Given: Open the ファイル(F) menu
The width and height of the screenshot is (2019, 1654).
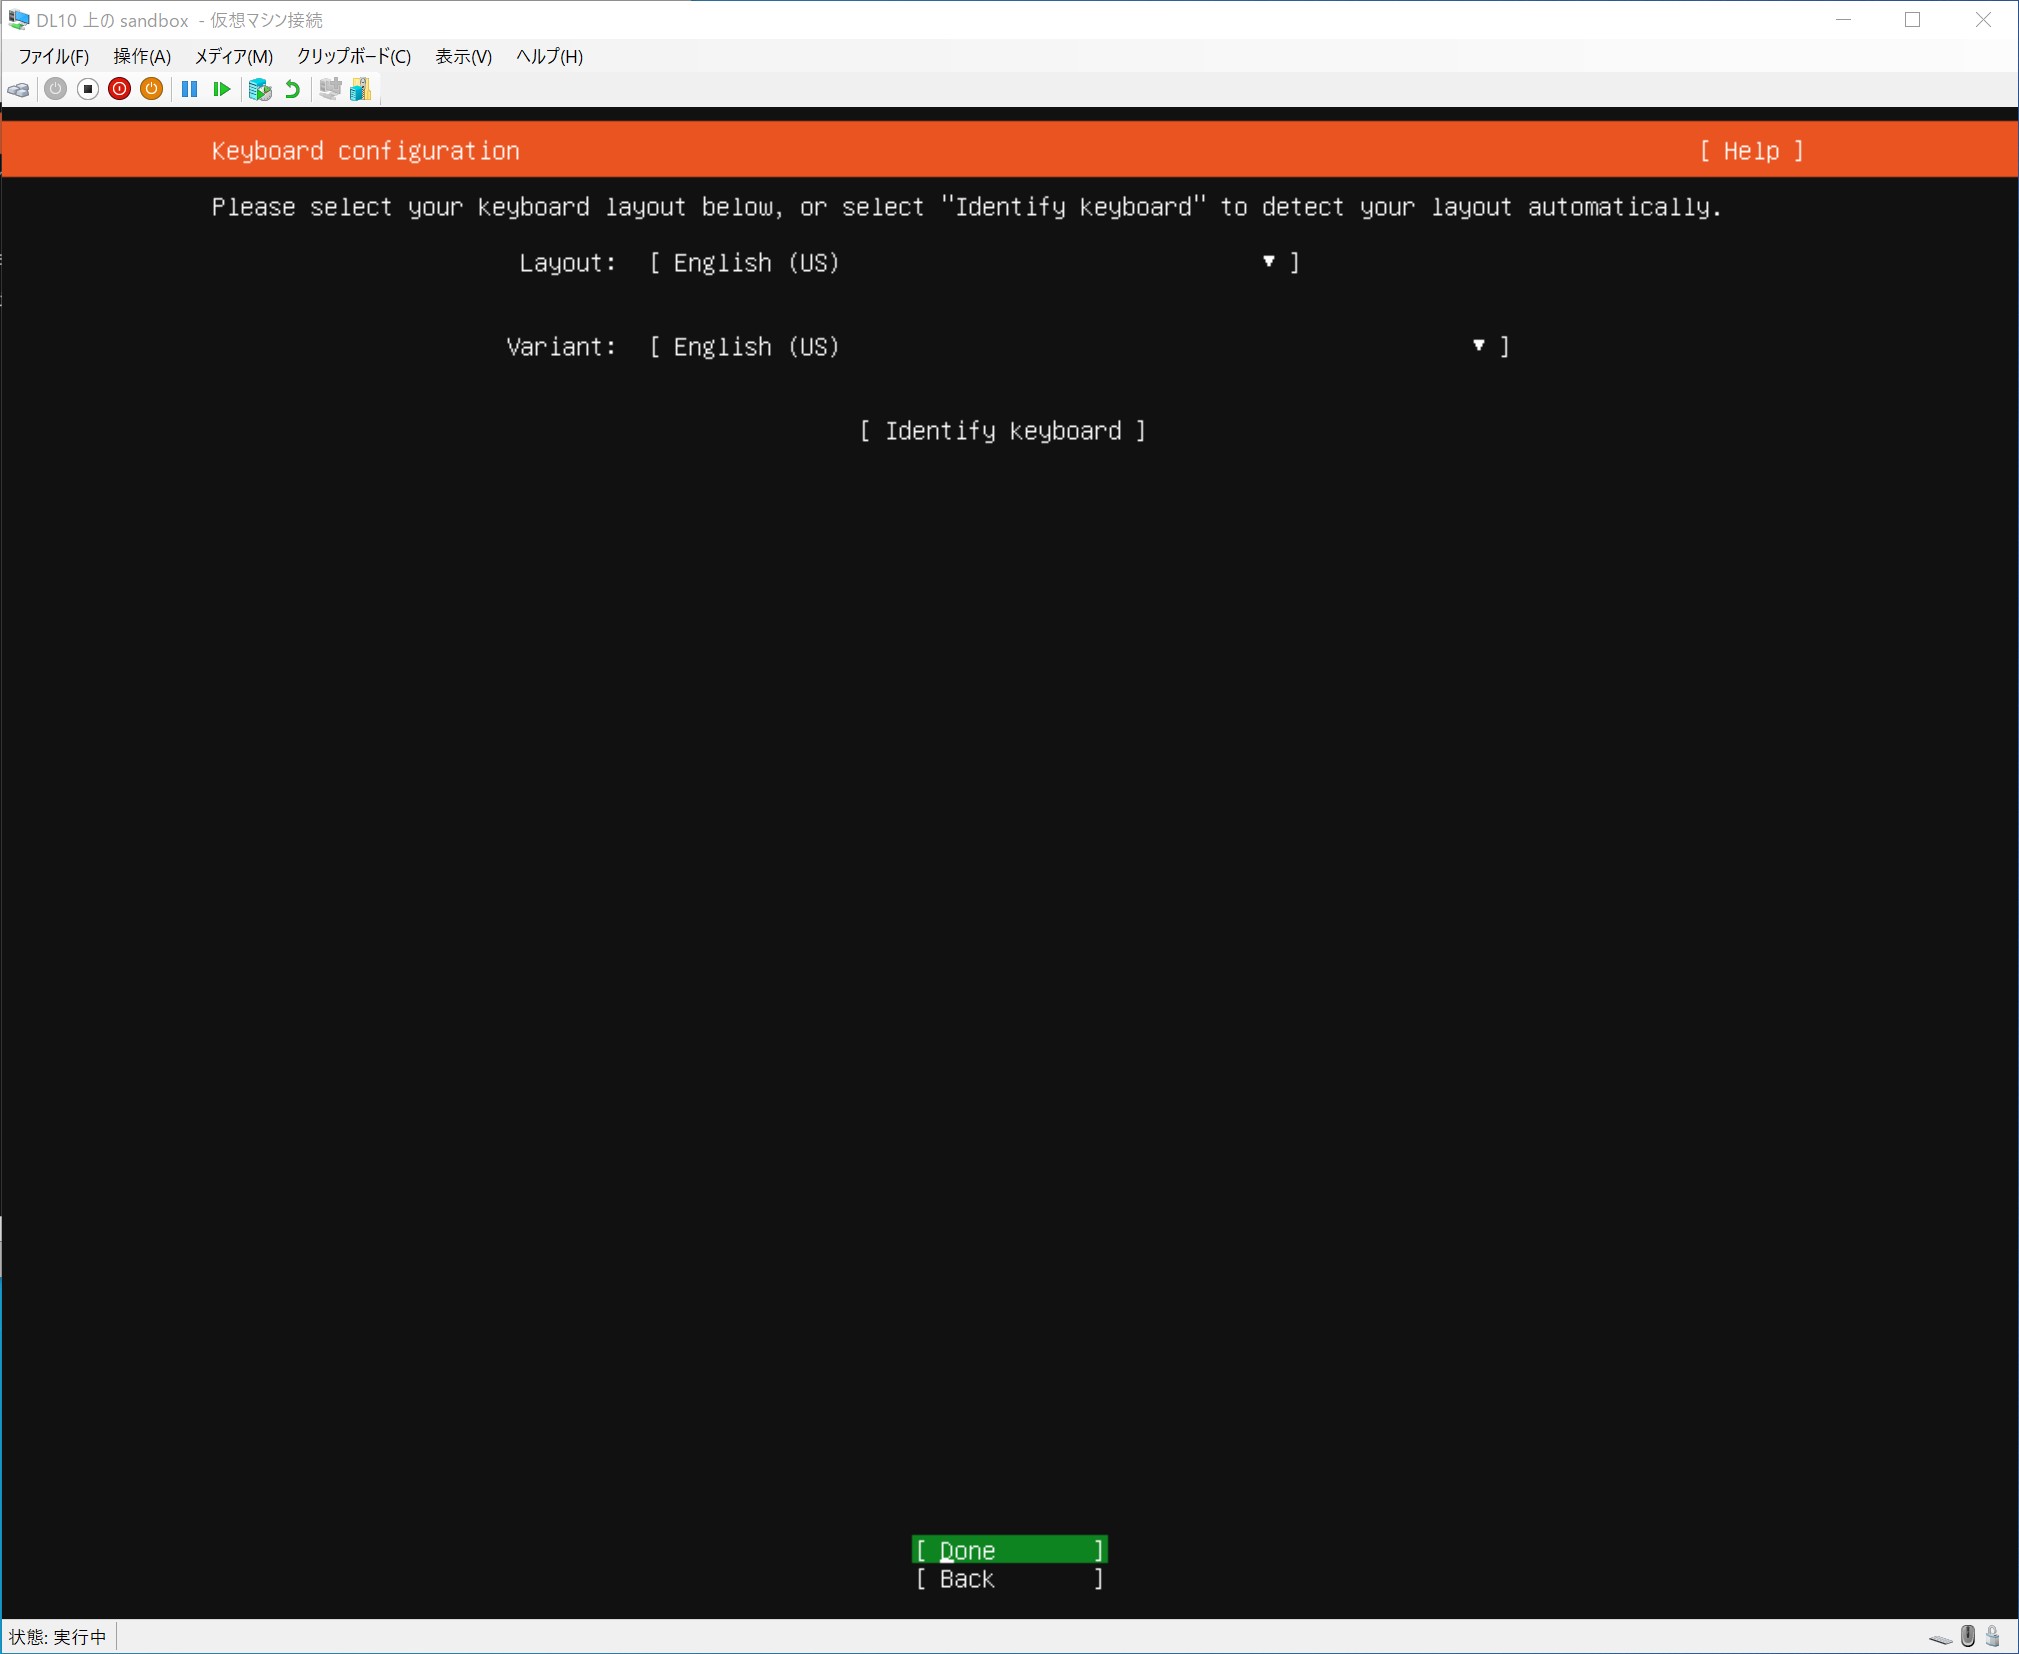Looking at the screenshot, I should coord(54,57).
